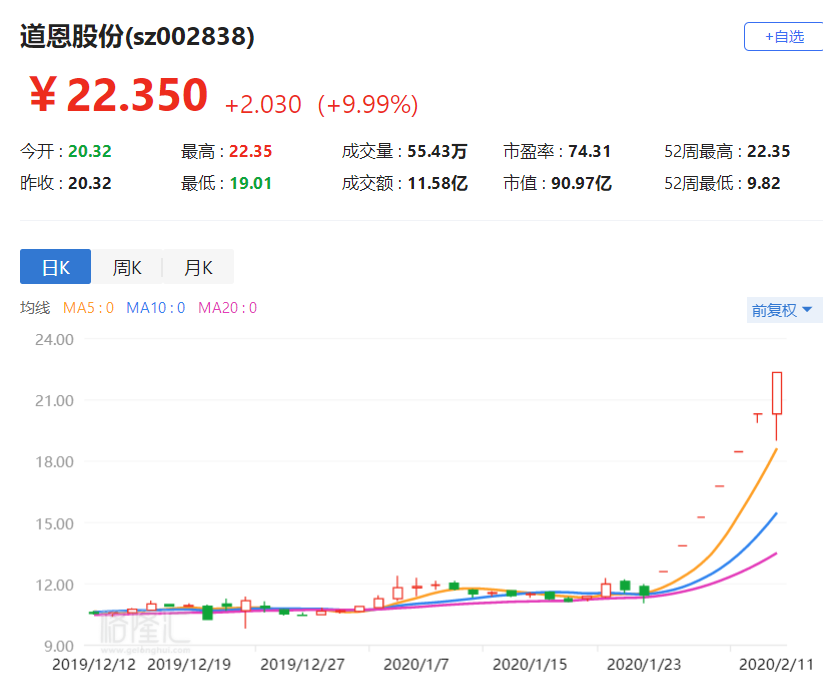Click the 成交量 value 55.43万
Screen dimensions: 823x677
pyautogui.click(x=437, y=151)
